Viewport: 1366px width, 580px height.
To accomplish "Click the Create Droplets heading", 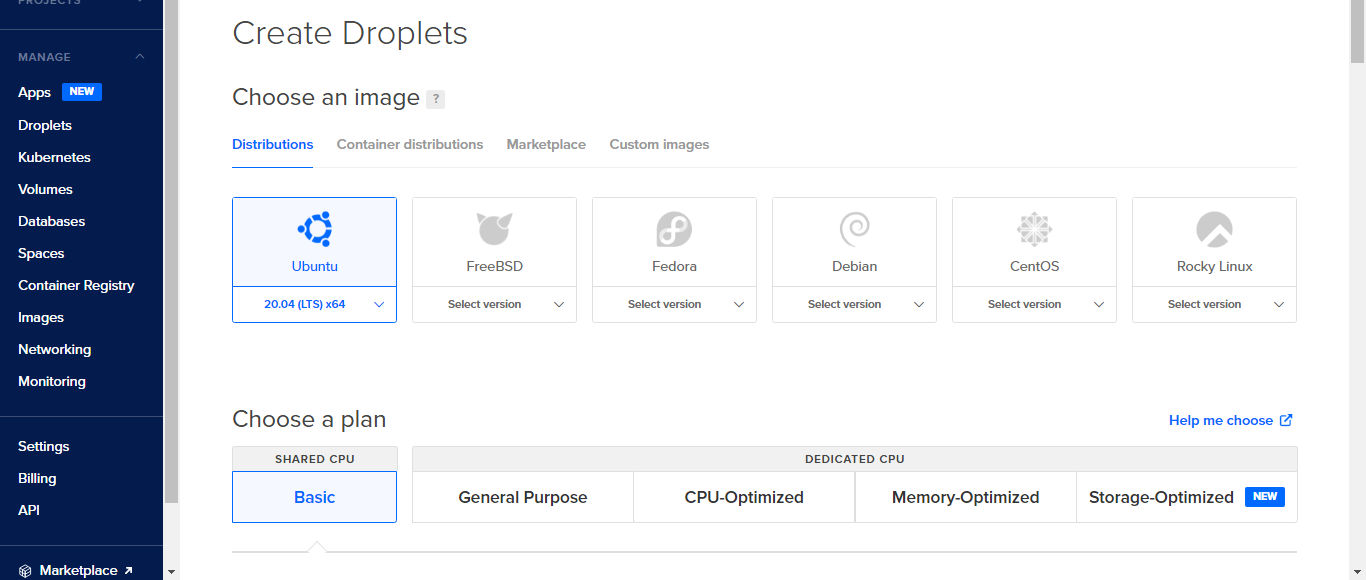I will 350,33.
